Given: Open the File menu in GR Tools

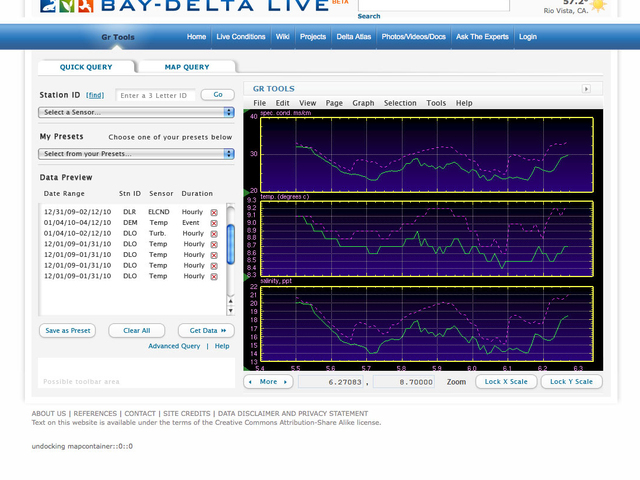Looking at the screenshot, I should pyautogui.click(x=260, y=103).
